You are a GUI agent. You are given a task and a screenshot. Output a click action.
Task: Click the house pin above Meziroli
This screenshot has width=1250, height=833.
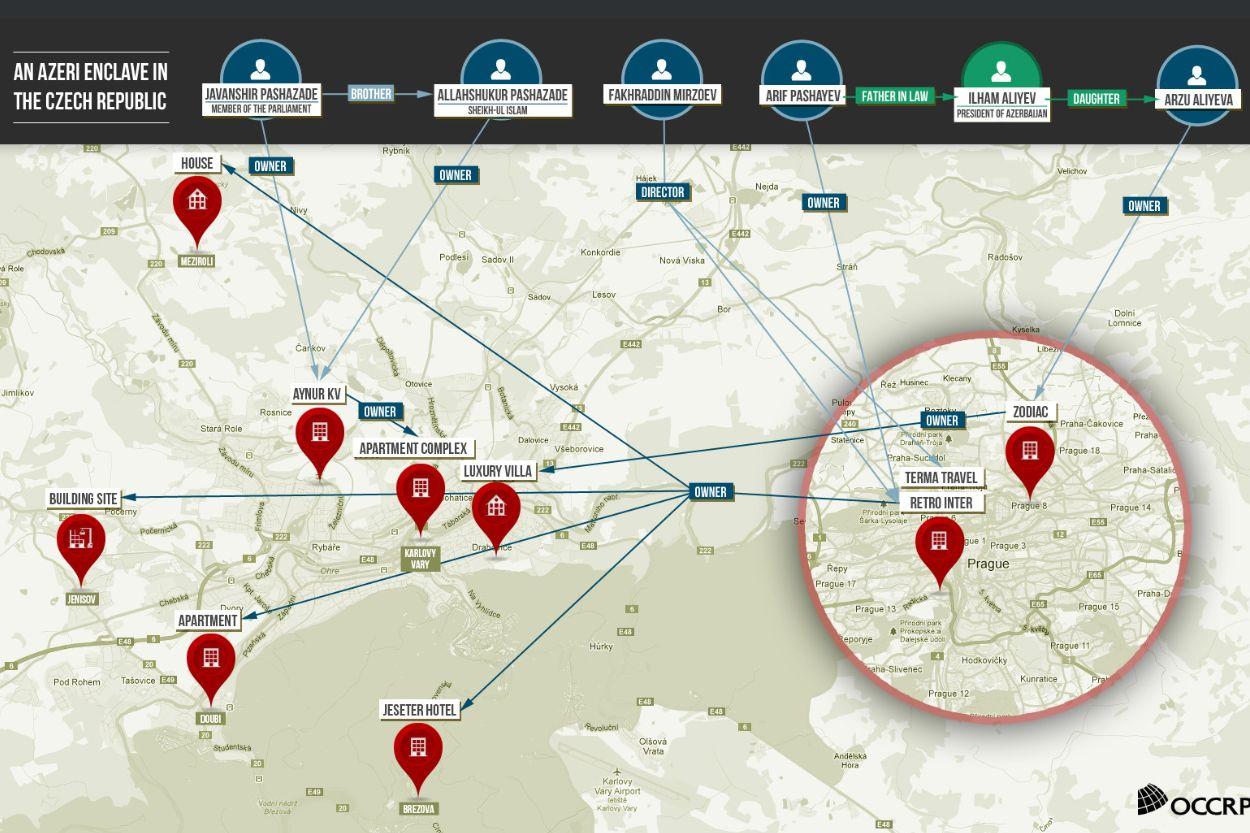tap(197, 201)
